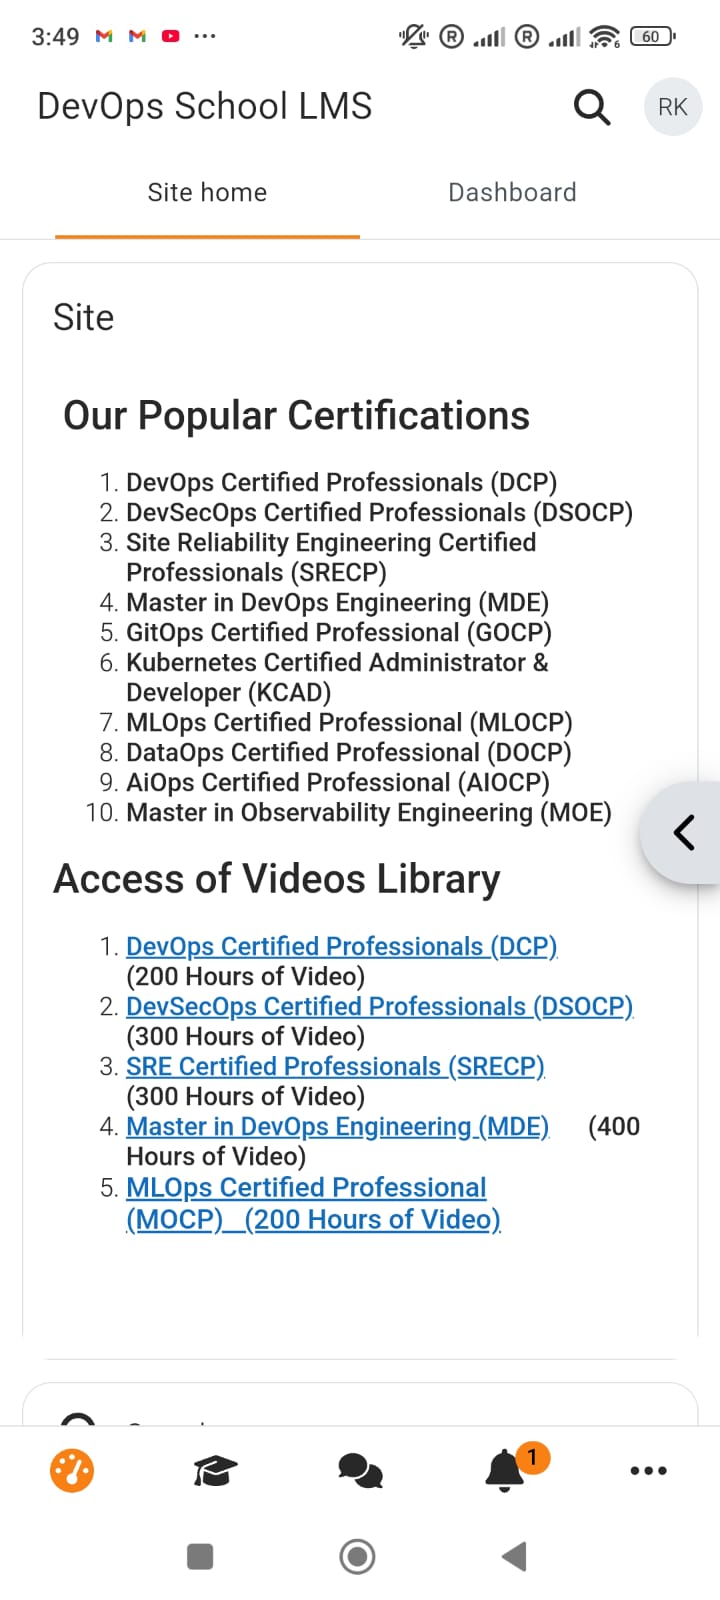The width and height of the screenshot is (720, 1600).
Task: Open the three-dot more menu
Action: (648, 1470)
